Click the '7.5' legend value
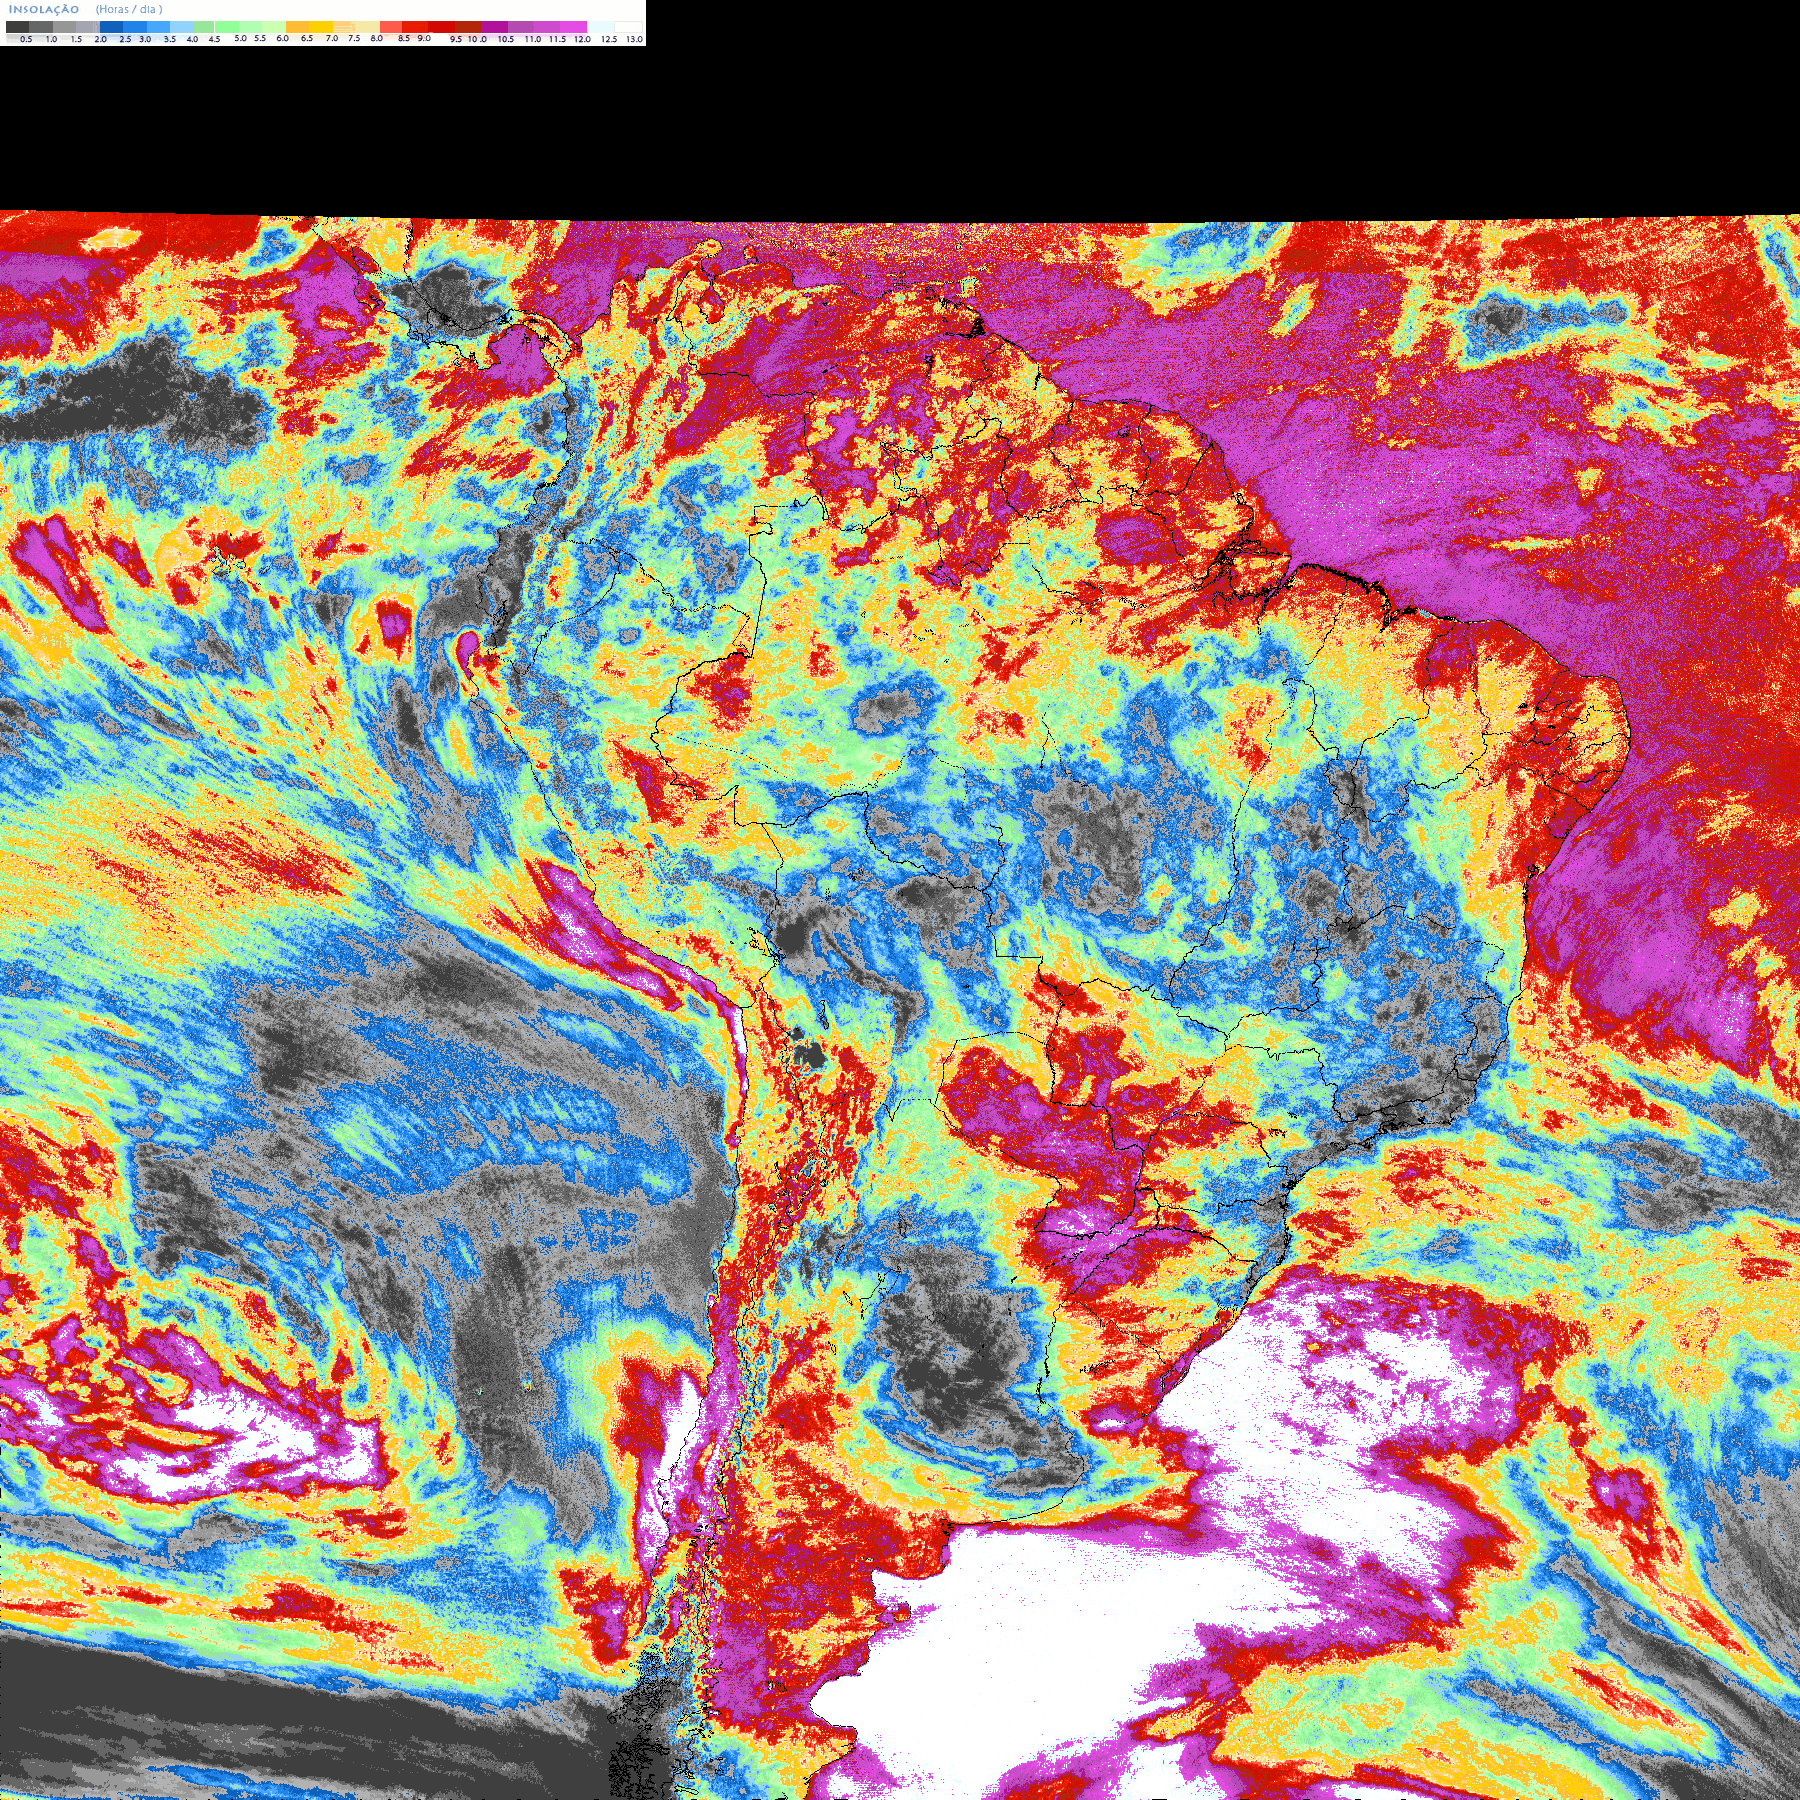This screenshot has height=1800, width=1800. point(354,38)
